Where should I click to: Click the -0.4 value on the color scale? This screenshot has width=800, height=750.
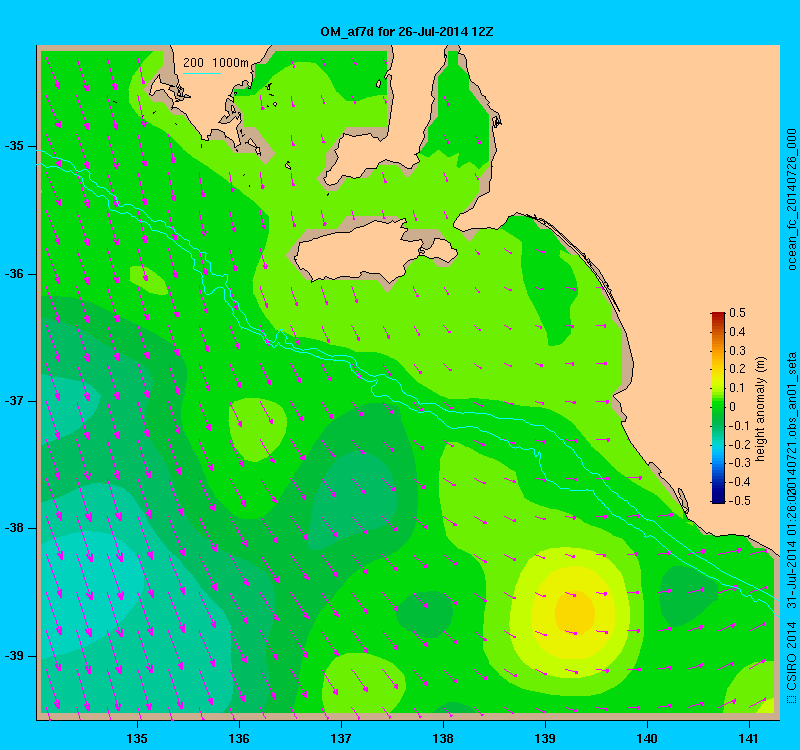coord(738,482)
